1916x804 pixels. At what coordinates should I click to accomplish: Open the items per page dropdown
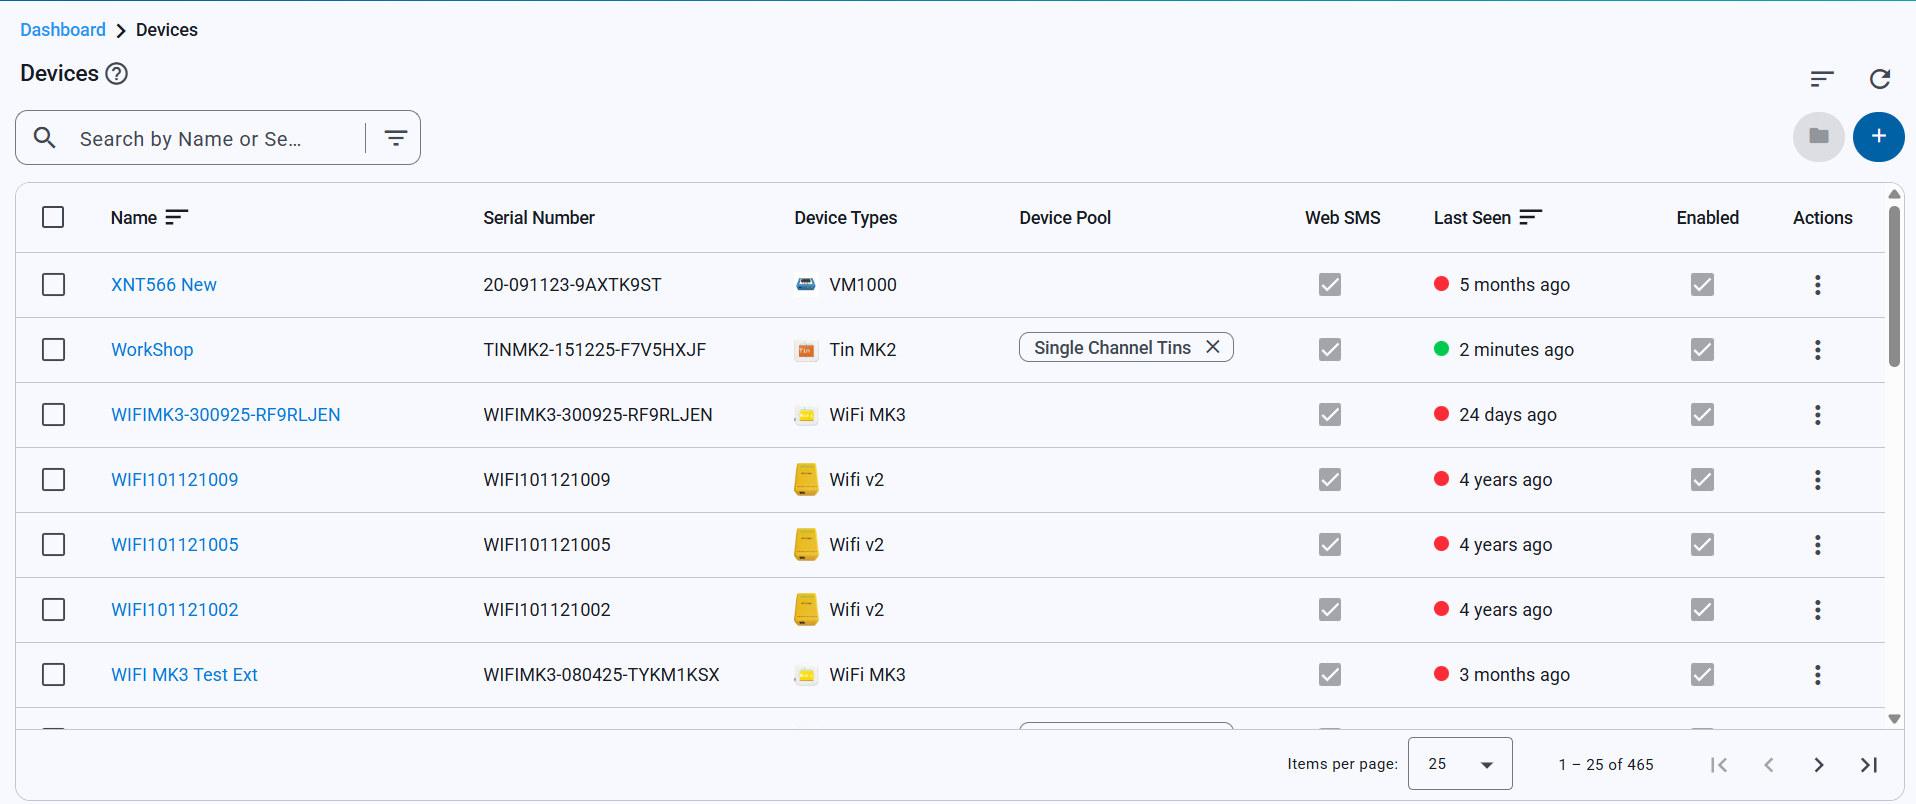coord(1459,764)
